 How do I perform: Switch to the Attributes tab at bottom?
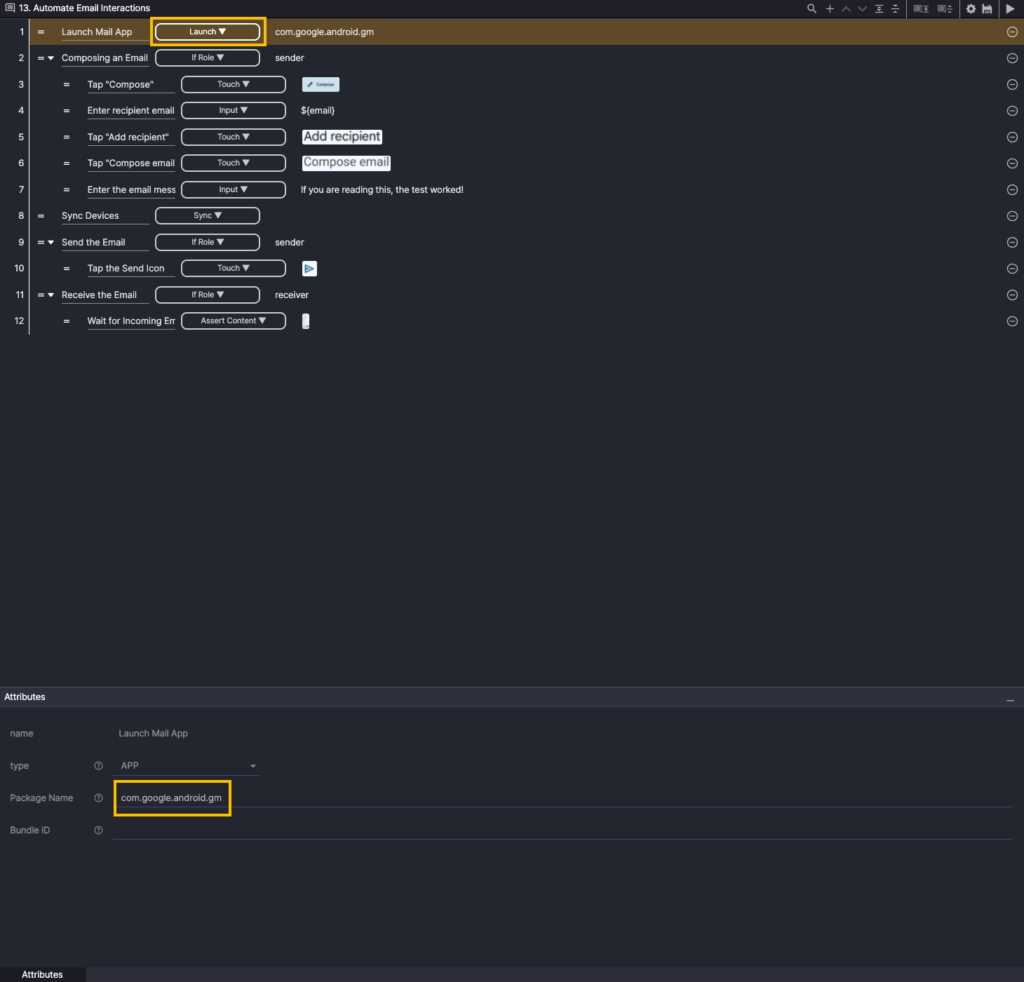click(x=42, y=974)
